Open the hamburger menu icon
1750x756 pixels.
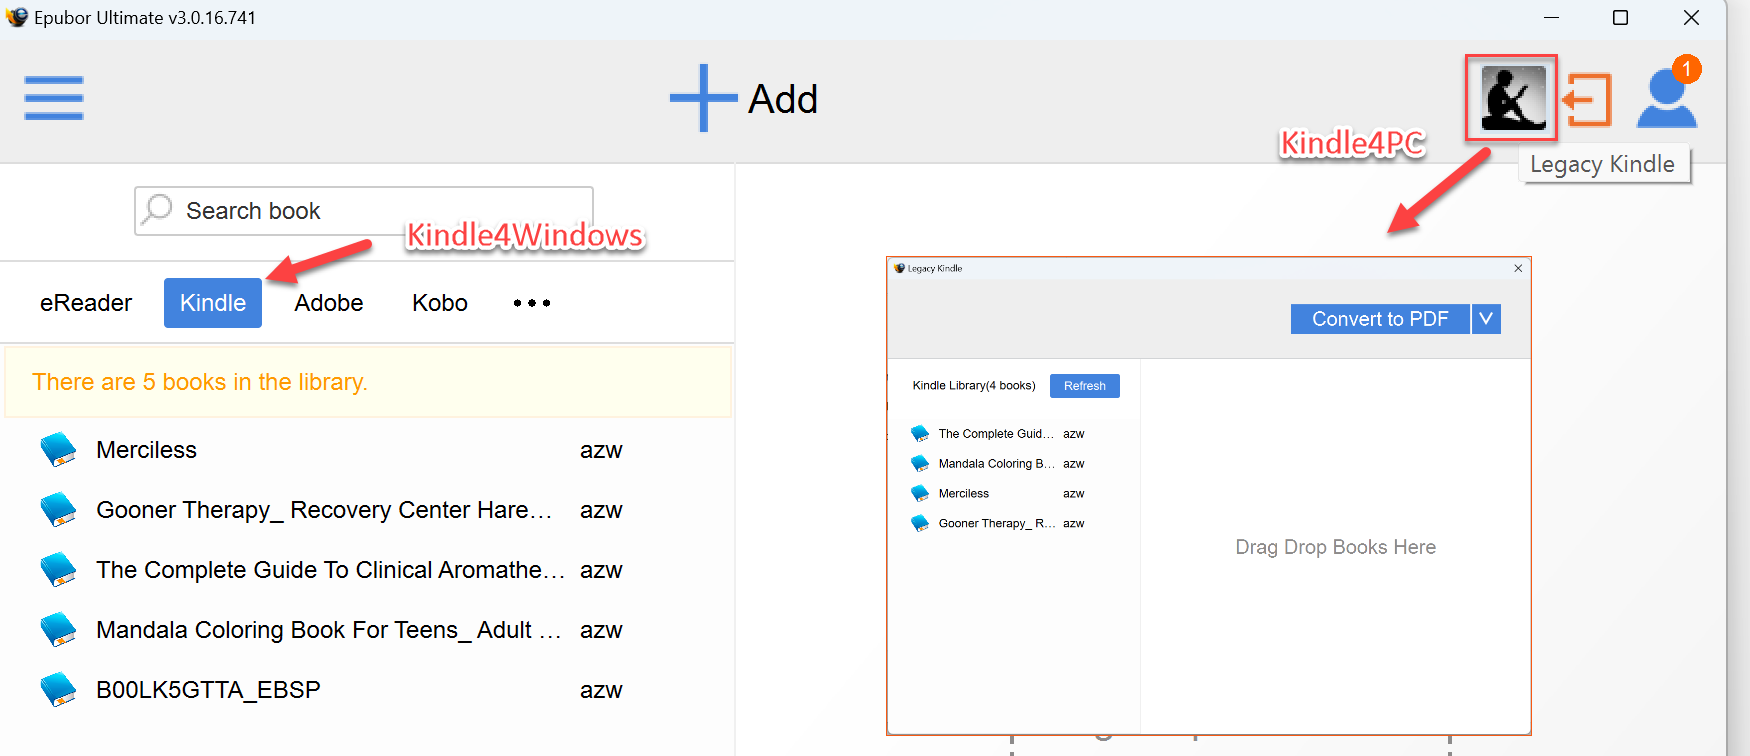(x=54, y=98)
